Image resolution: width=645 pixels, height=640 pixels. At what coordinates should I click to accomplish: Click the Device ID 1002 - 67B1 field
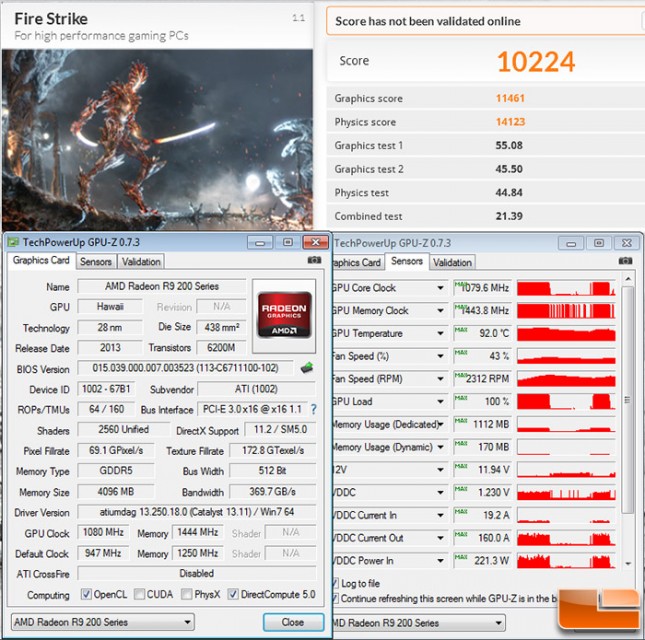(x=106, y=389)
